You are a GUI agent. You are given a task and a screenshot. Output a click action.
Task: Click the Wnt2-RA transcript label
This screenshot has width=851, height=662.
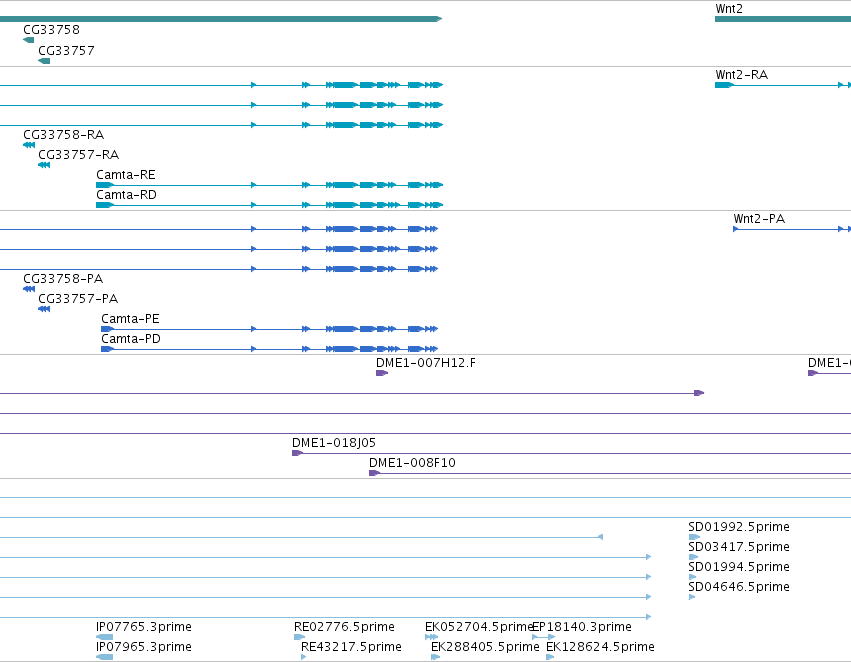741,75
